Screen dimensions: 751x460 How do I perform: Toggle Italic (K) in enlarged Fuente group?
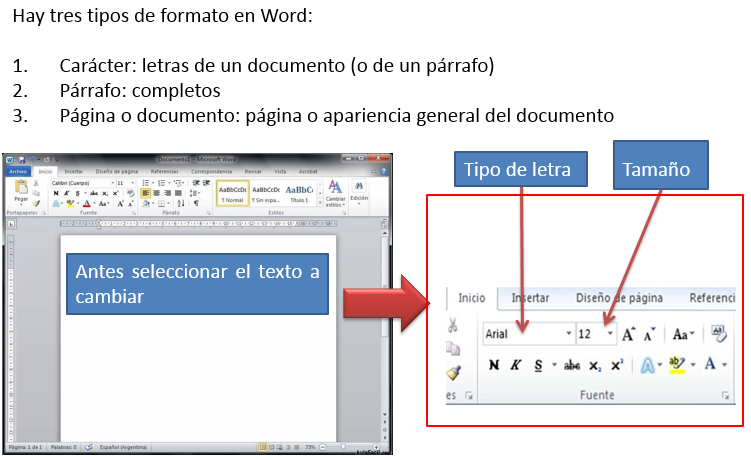[x=515, y=365]
